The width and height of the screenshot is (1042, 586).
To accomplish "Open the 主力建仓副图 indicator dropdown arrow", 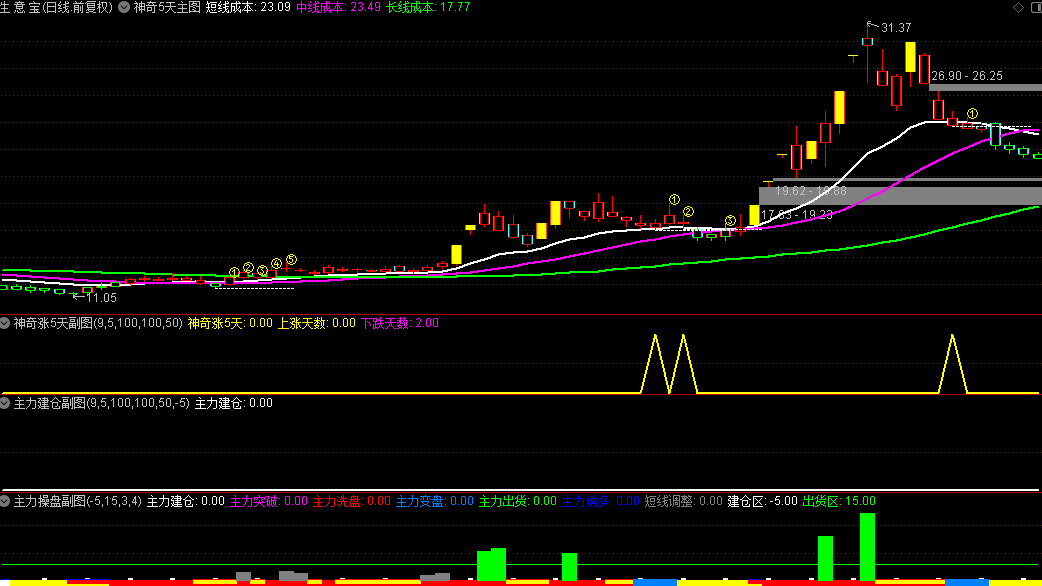I will point(5,403).
